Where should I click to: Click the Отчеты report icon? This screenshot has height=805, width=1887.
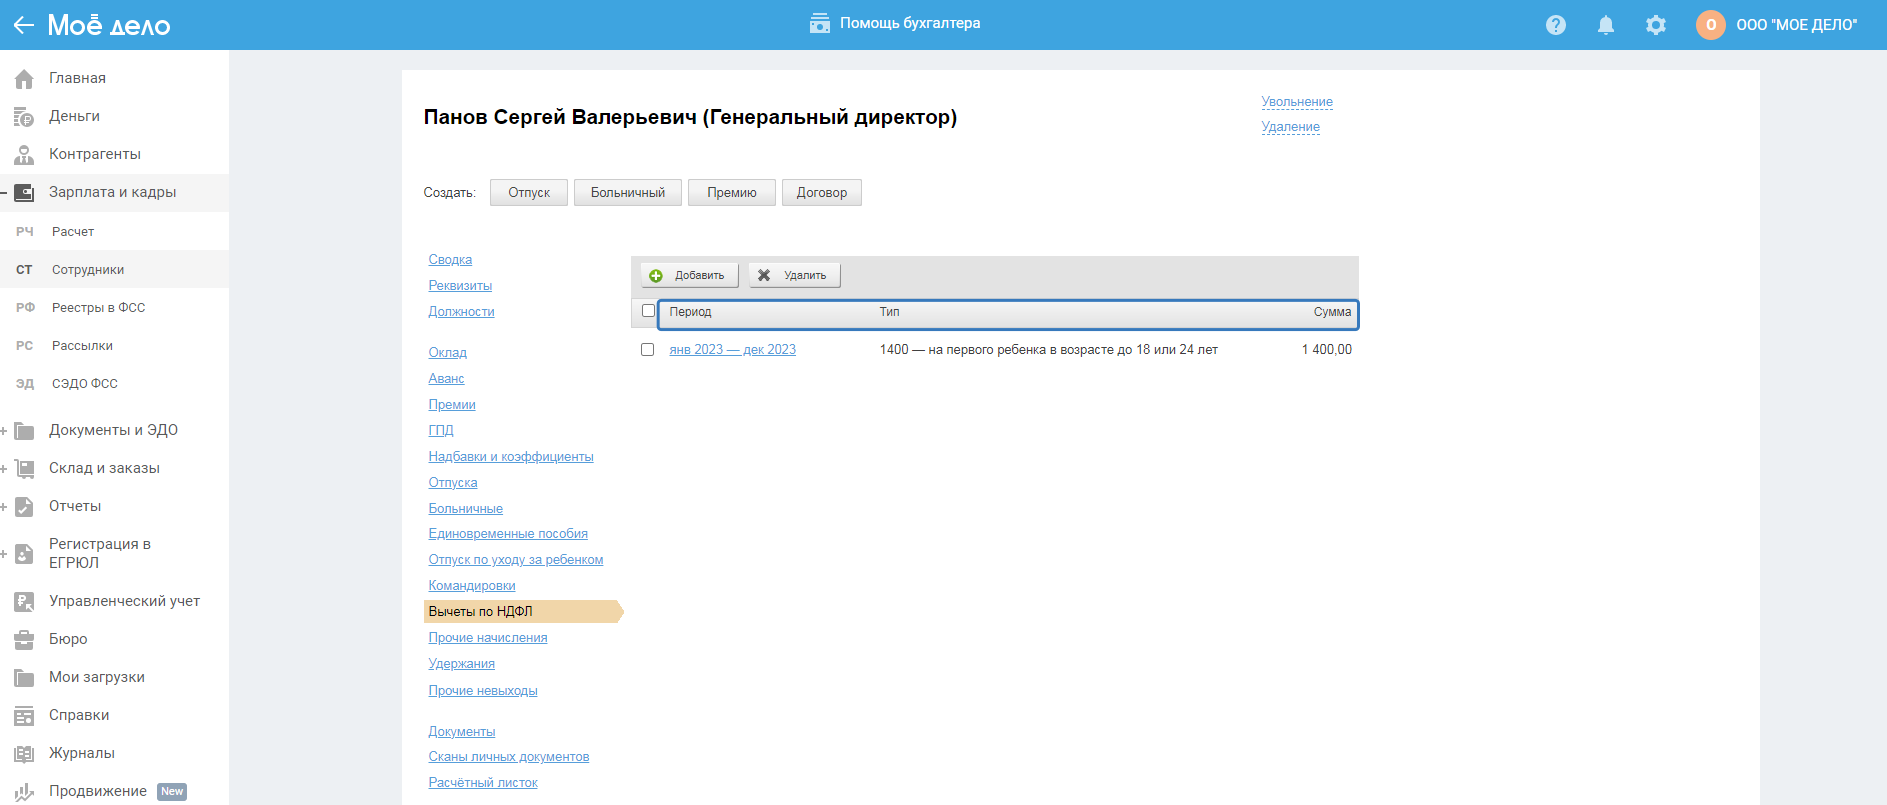pyautogui.click(x=24, y=507)
